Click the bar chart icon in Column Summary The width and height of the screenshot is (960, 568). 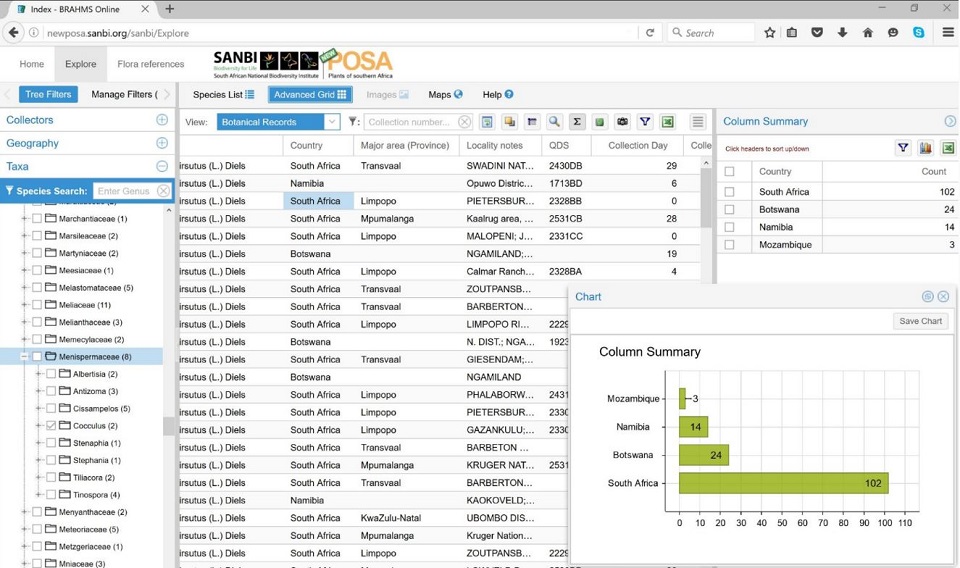click(926, 148)
